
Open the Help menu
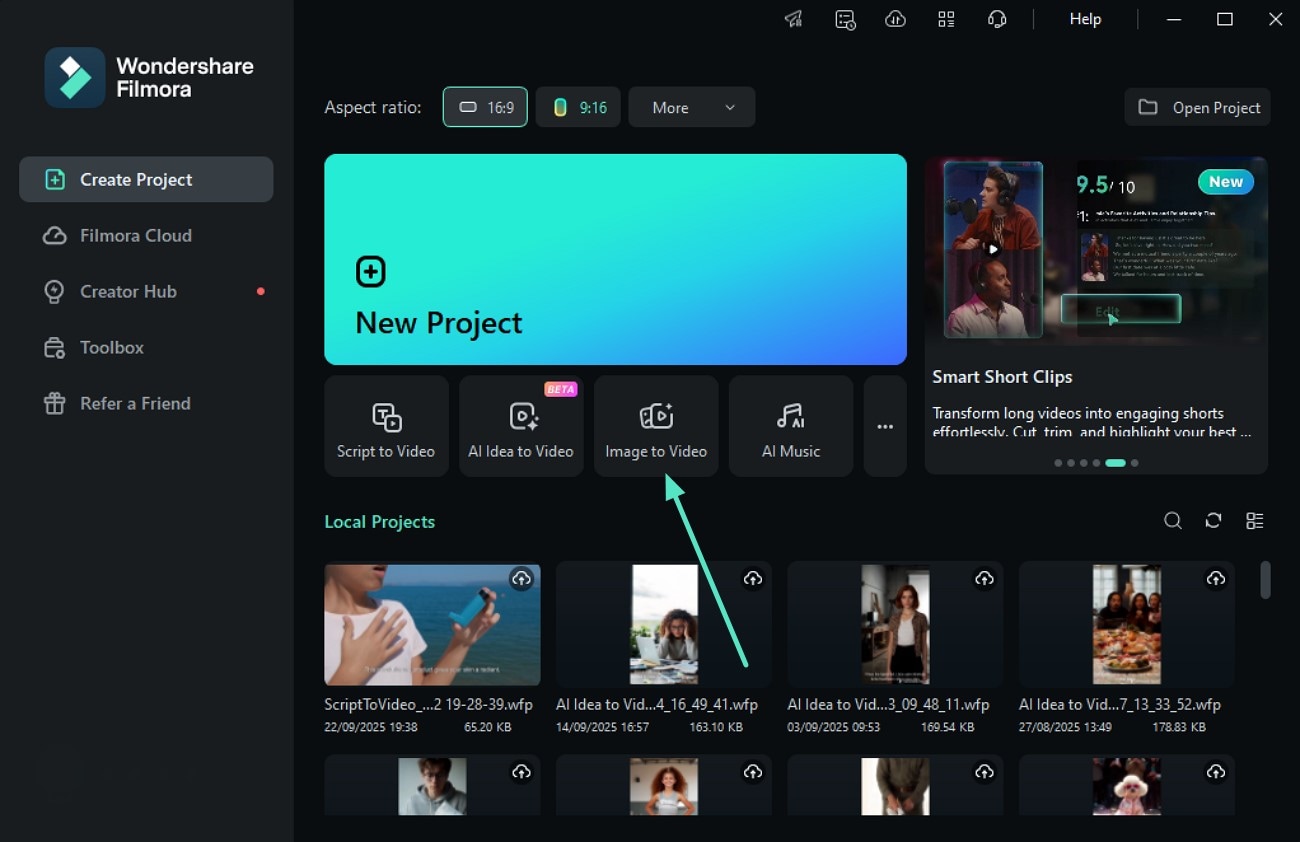tap(1085, 19)
